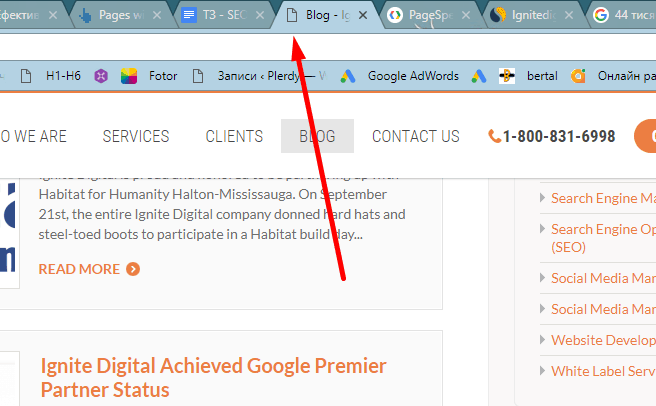Click the Google G favicon on tab
This screenshot has height=406, width=656.
tap(601, 15)
